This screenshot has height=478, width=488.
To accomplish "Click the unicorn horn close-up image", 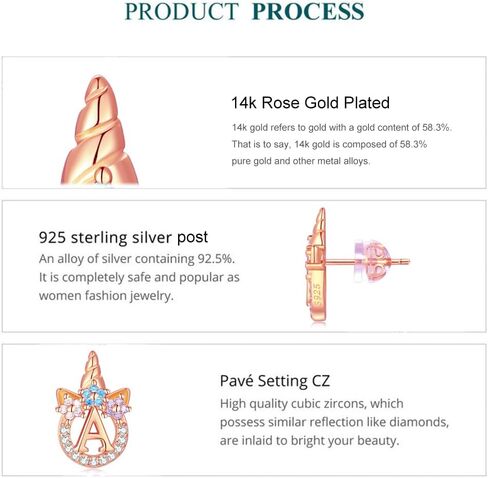I will point(100,130).
